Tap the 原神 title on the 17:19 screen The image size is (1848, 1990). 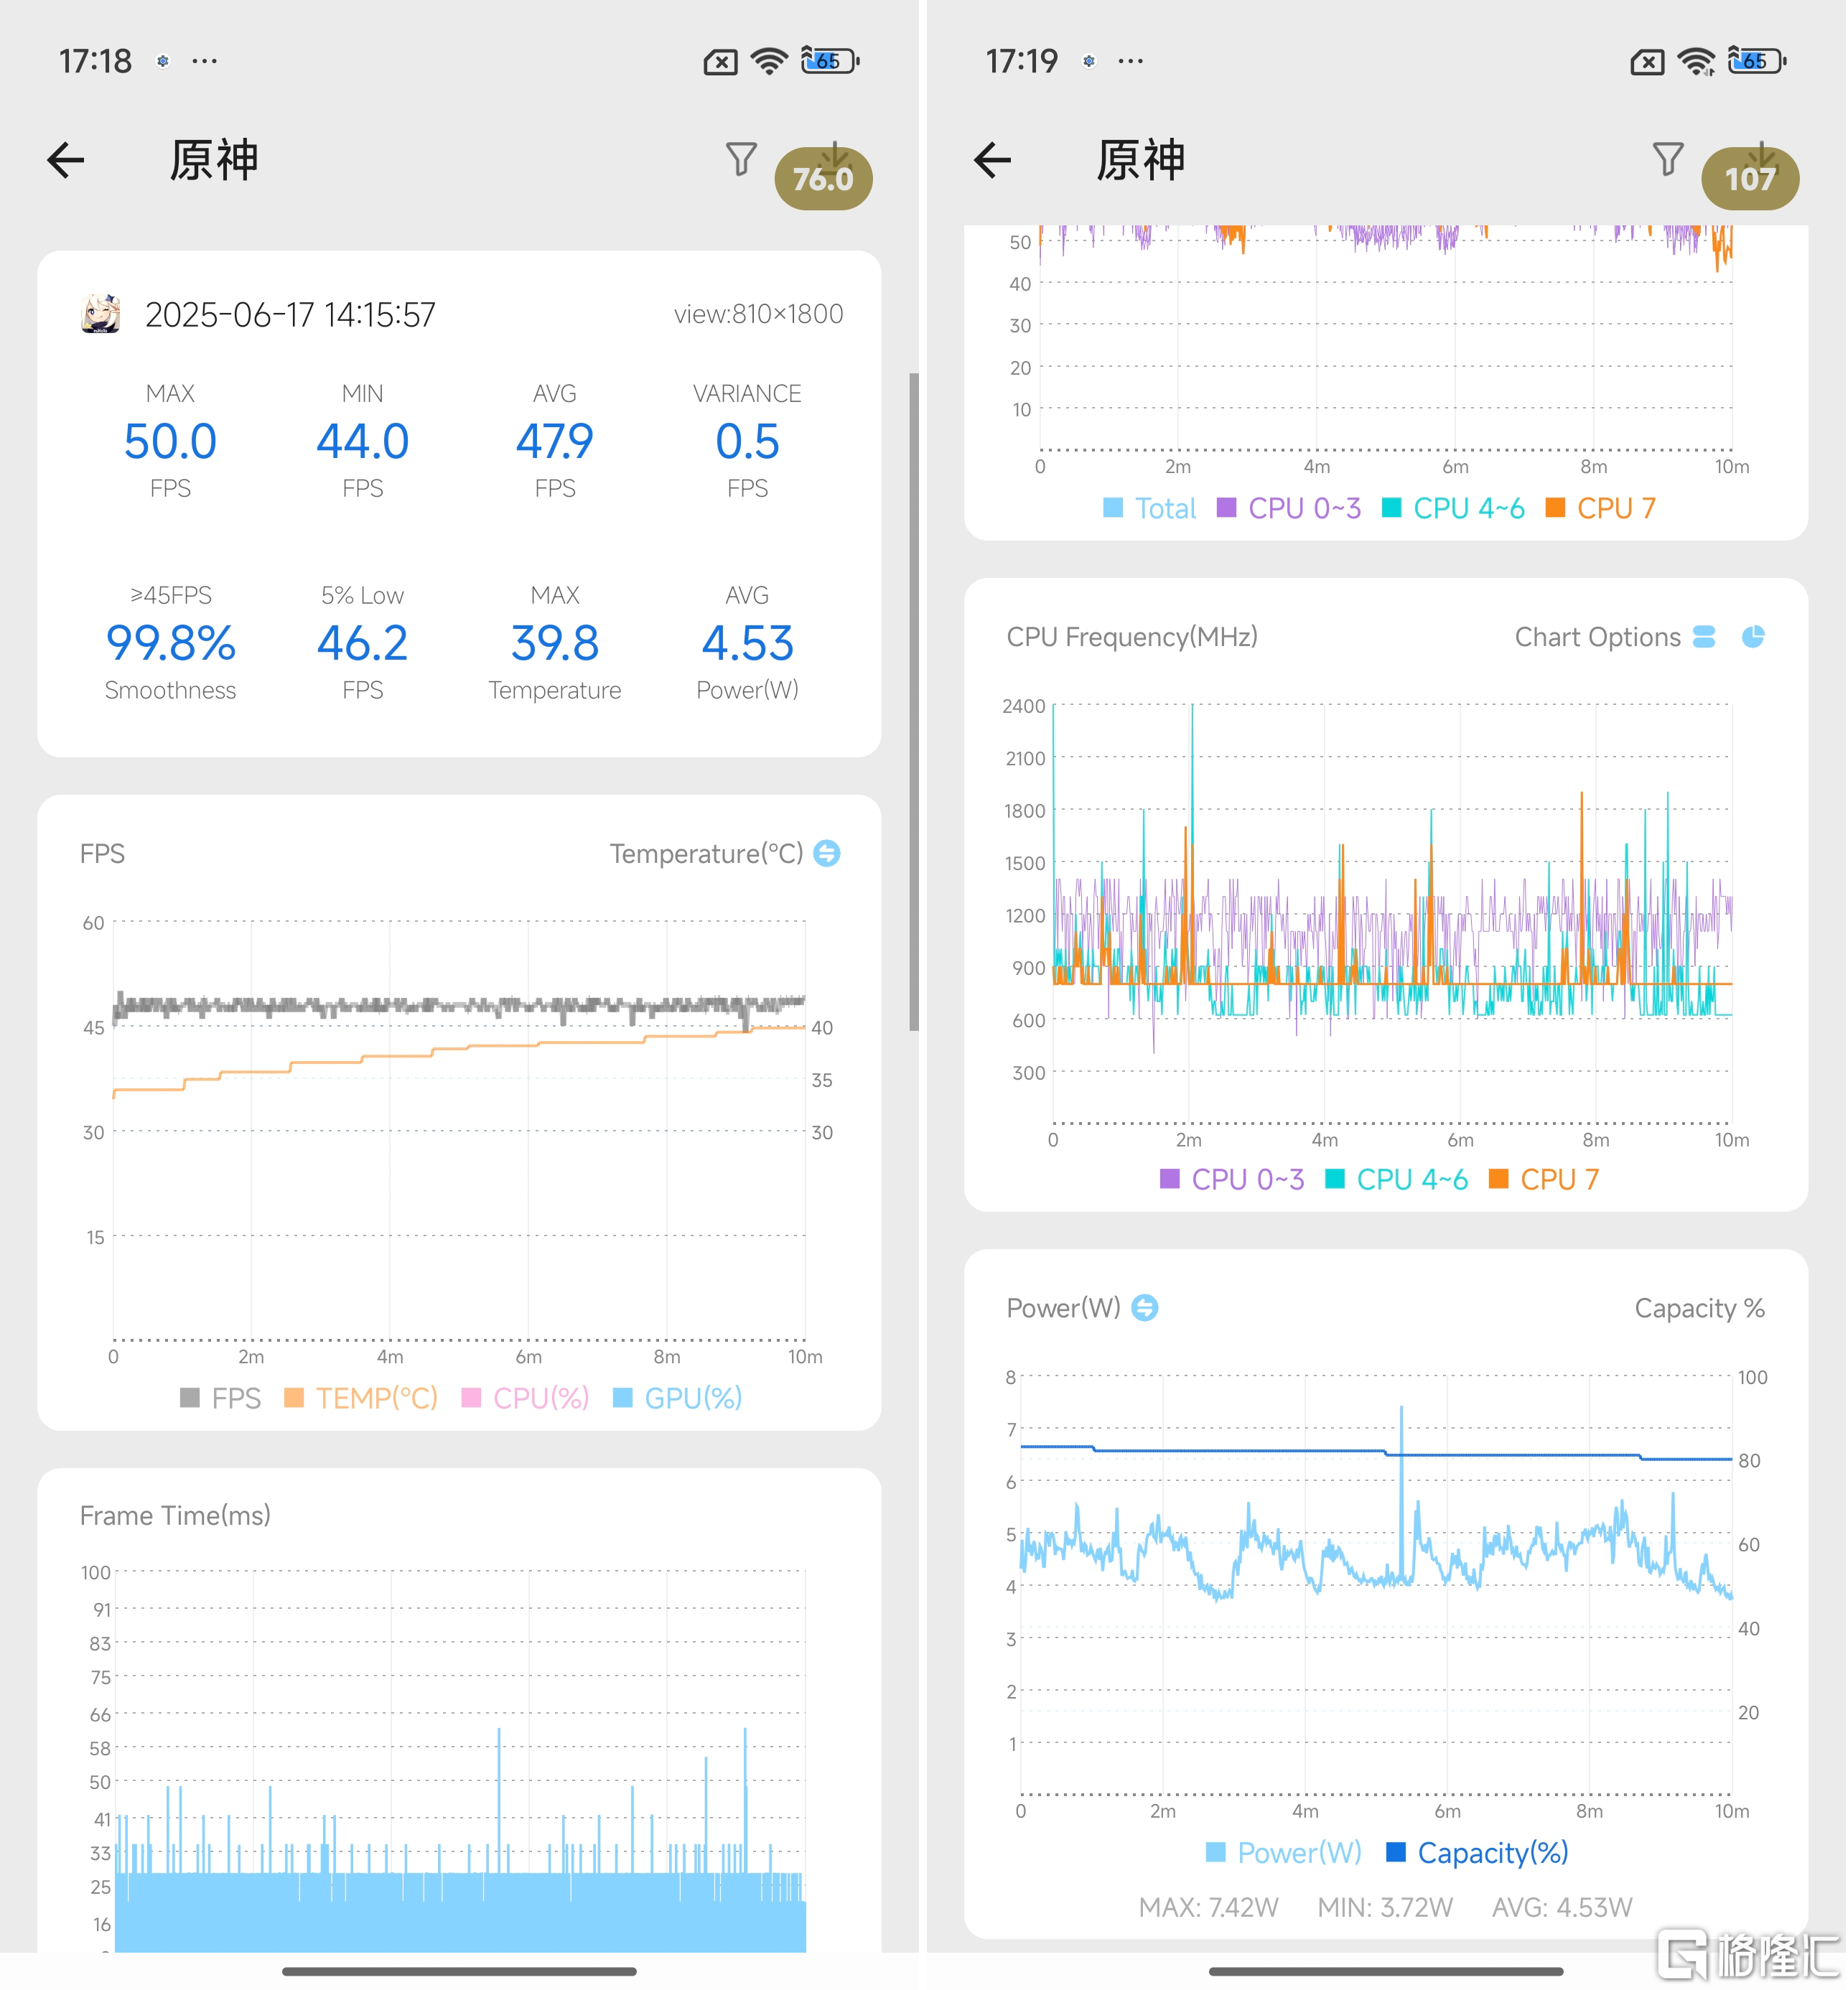click(x=1140, y=160)
